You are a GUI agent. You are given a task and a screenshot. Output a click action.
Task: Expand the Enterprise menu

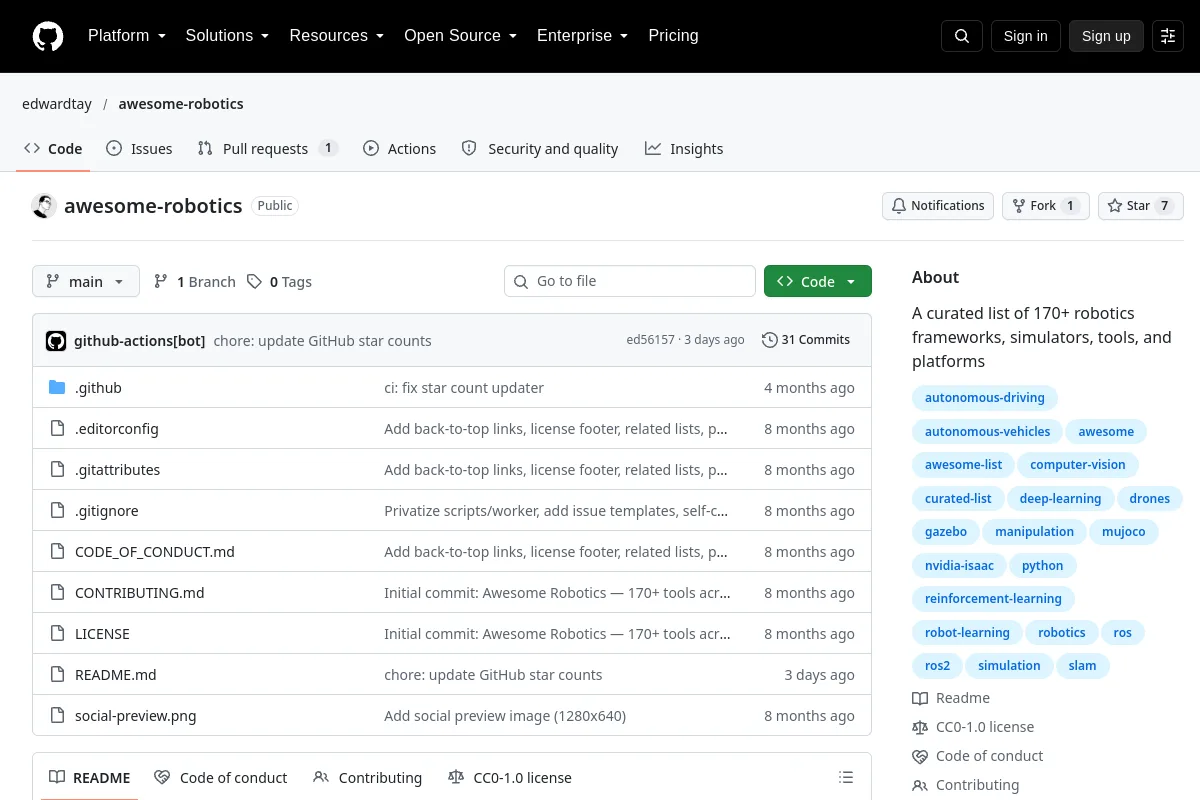coord(582,36)
